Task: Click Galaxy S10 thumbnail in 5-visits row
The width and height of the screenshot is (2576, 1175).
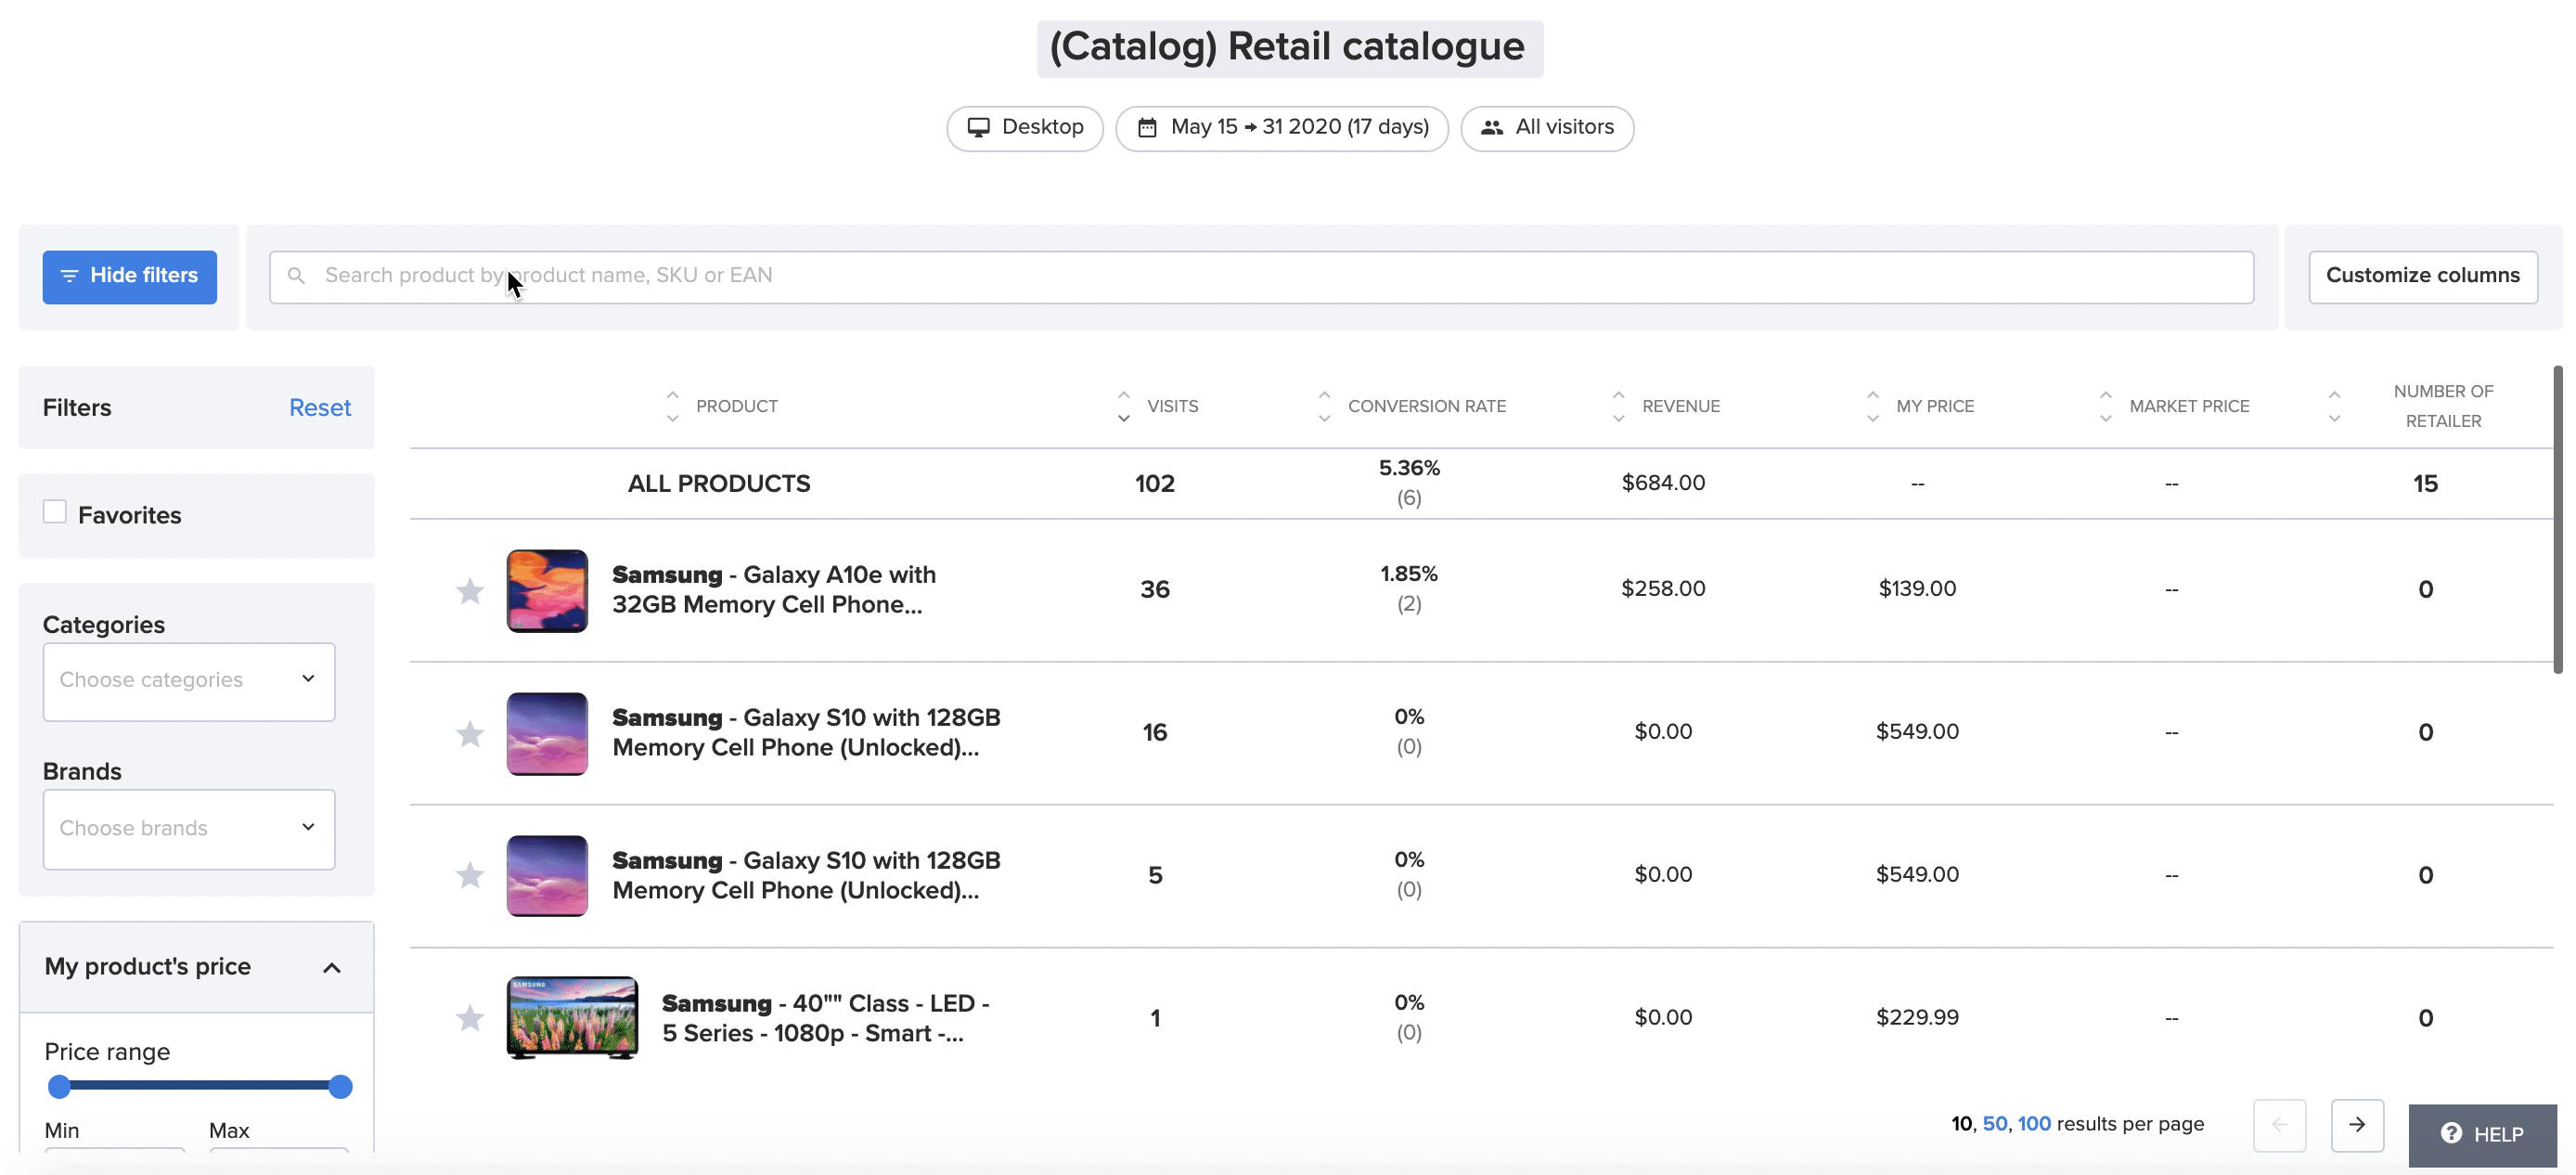Action: (547, 876)
